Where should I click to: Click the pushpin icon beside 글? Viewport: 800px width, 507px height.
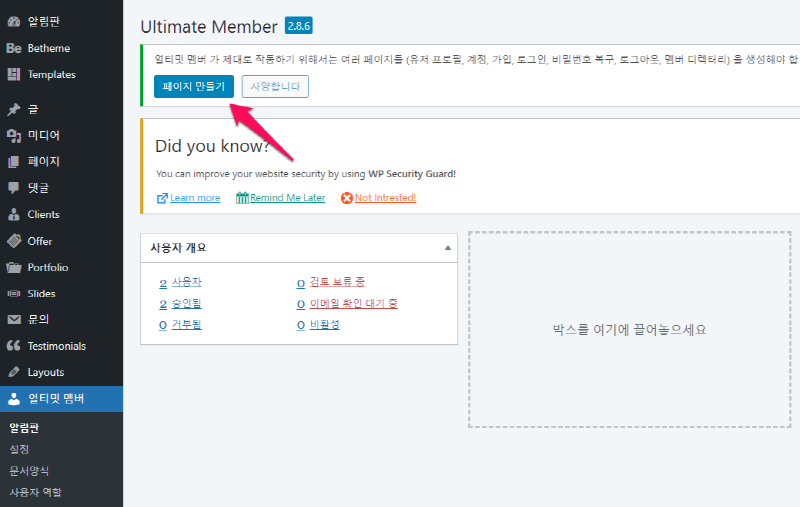(14, 109)
